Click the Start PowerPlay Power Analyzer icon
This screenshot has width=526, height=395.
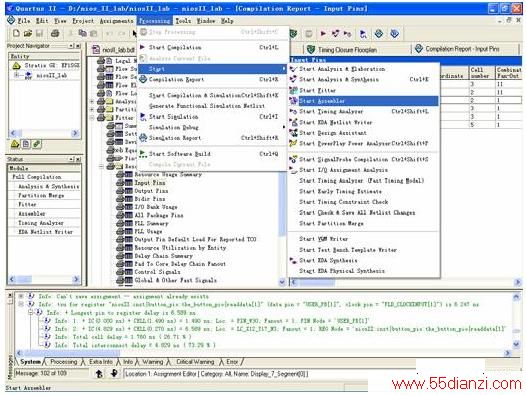pos(294,143)
